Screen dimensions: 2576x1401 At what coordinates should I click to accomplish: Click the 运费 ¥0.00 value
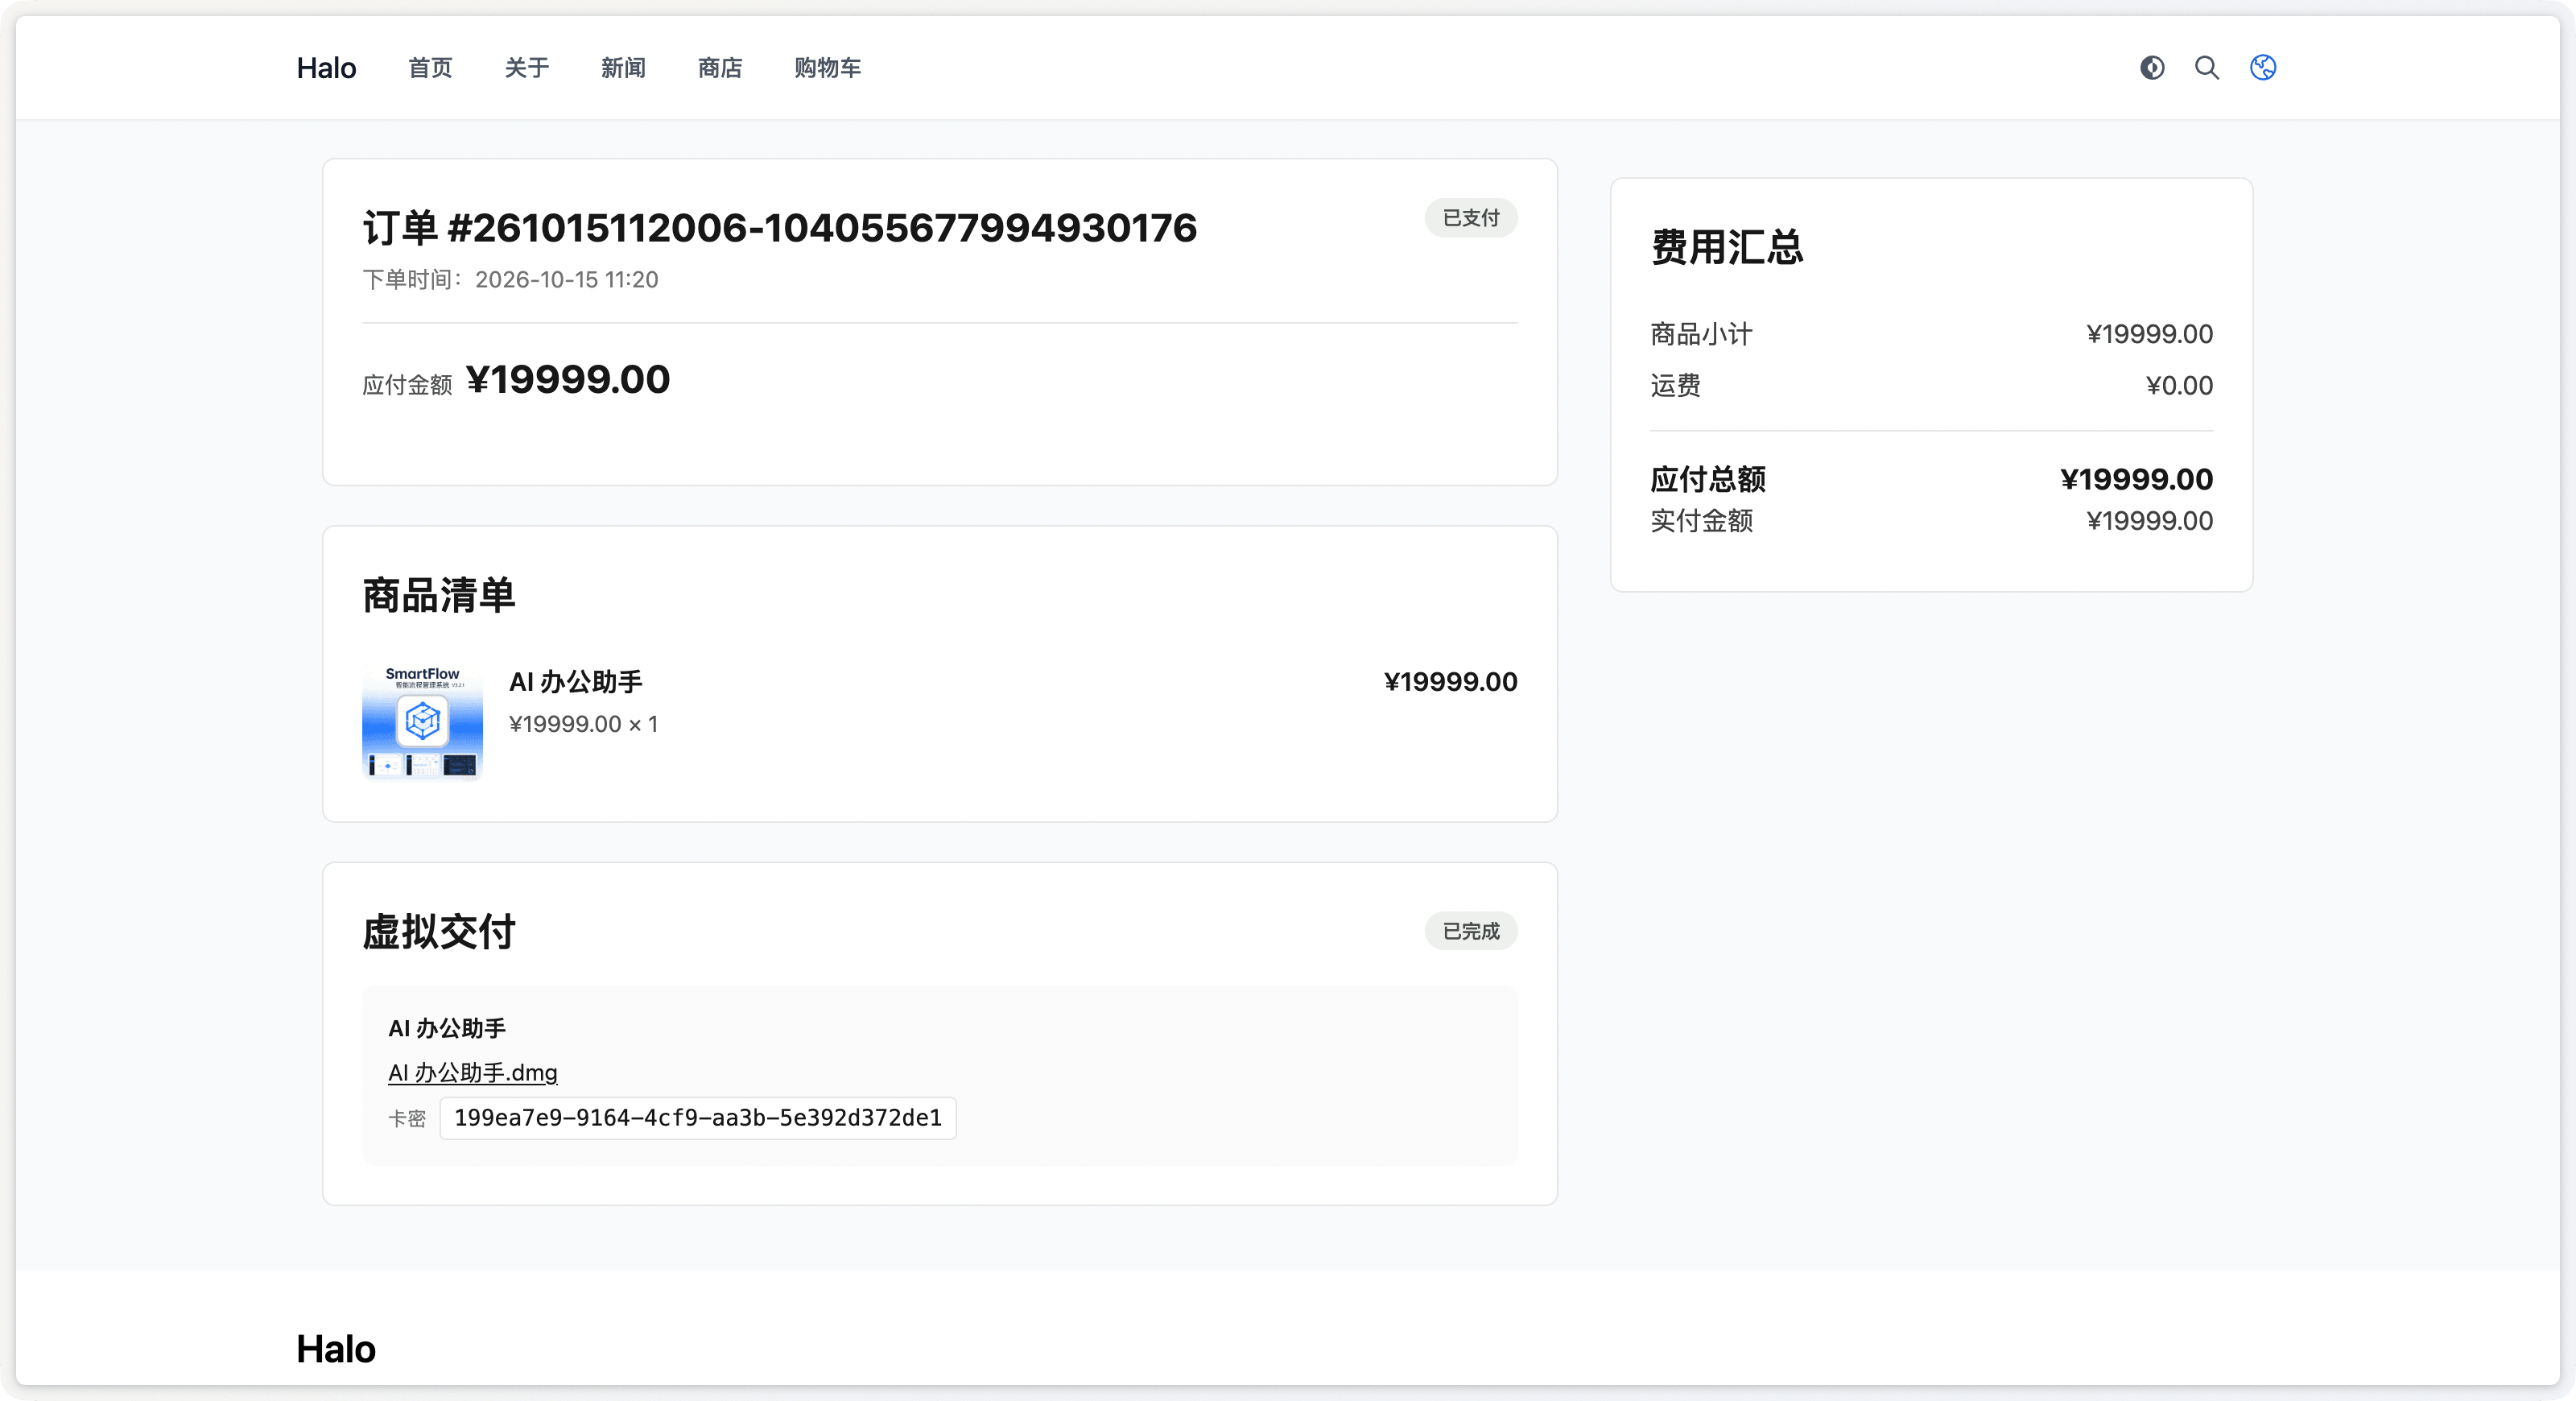2179,386
